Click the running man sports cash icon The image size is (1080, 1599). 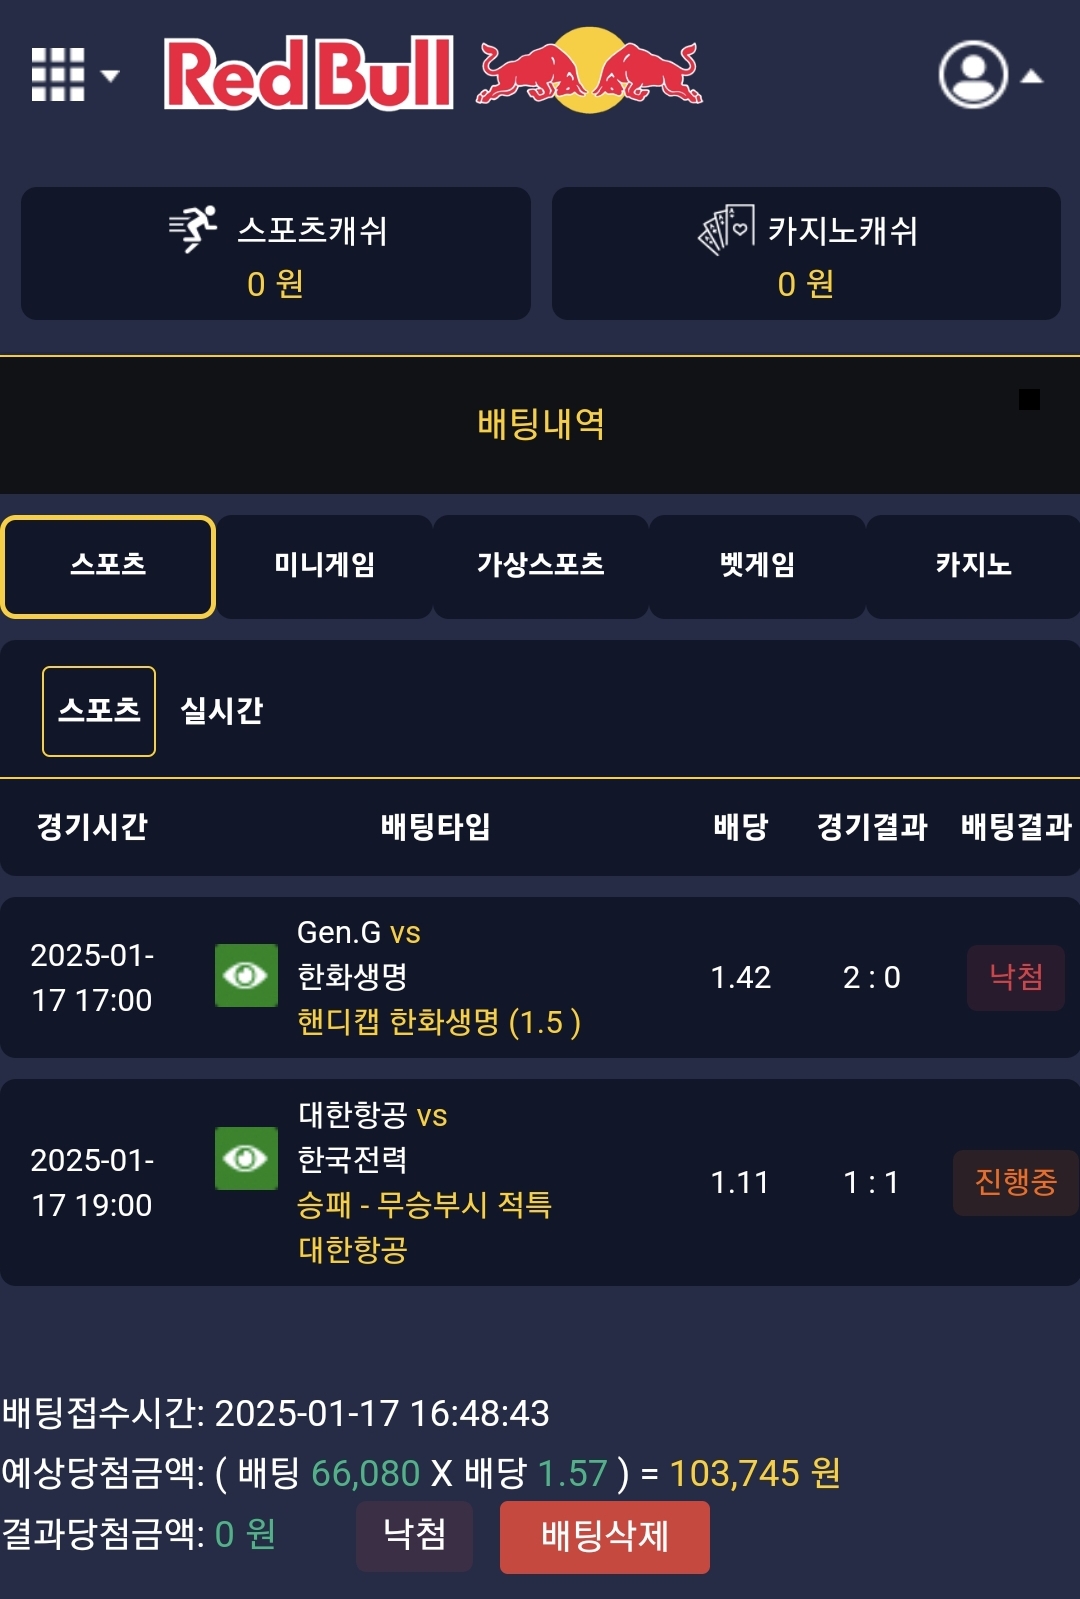click(194, 229)
